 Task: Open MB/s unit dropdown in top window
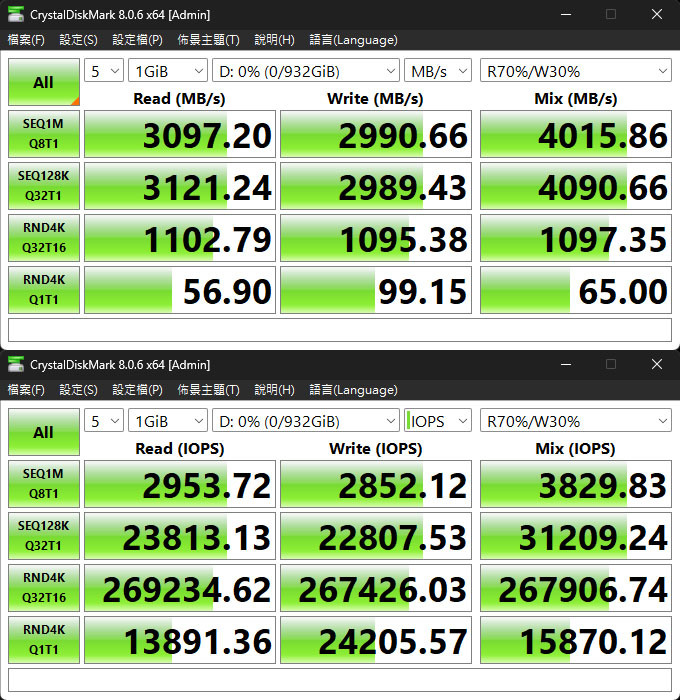(438, 71)
